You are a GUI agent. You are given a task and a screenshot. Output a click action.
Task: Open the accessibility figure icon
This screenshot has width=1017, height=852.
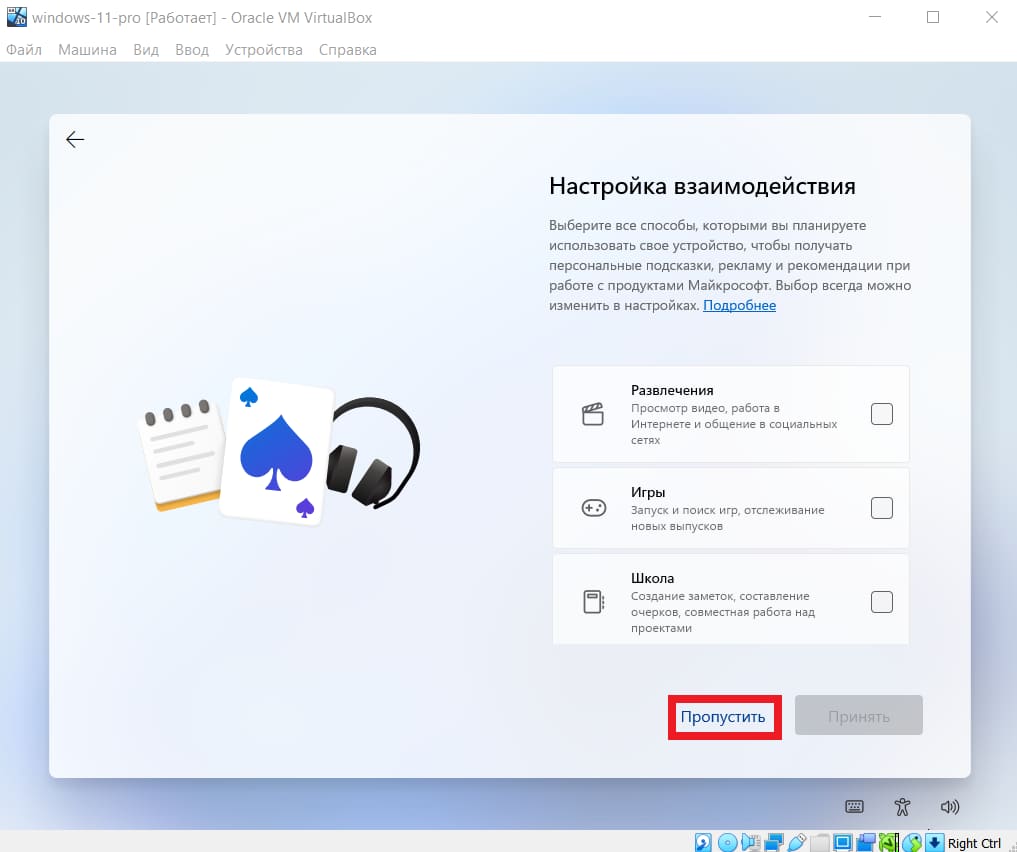(x=902, y=807)
